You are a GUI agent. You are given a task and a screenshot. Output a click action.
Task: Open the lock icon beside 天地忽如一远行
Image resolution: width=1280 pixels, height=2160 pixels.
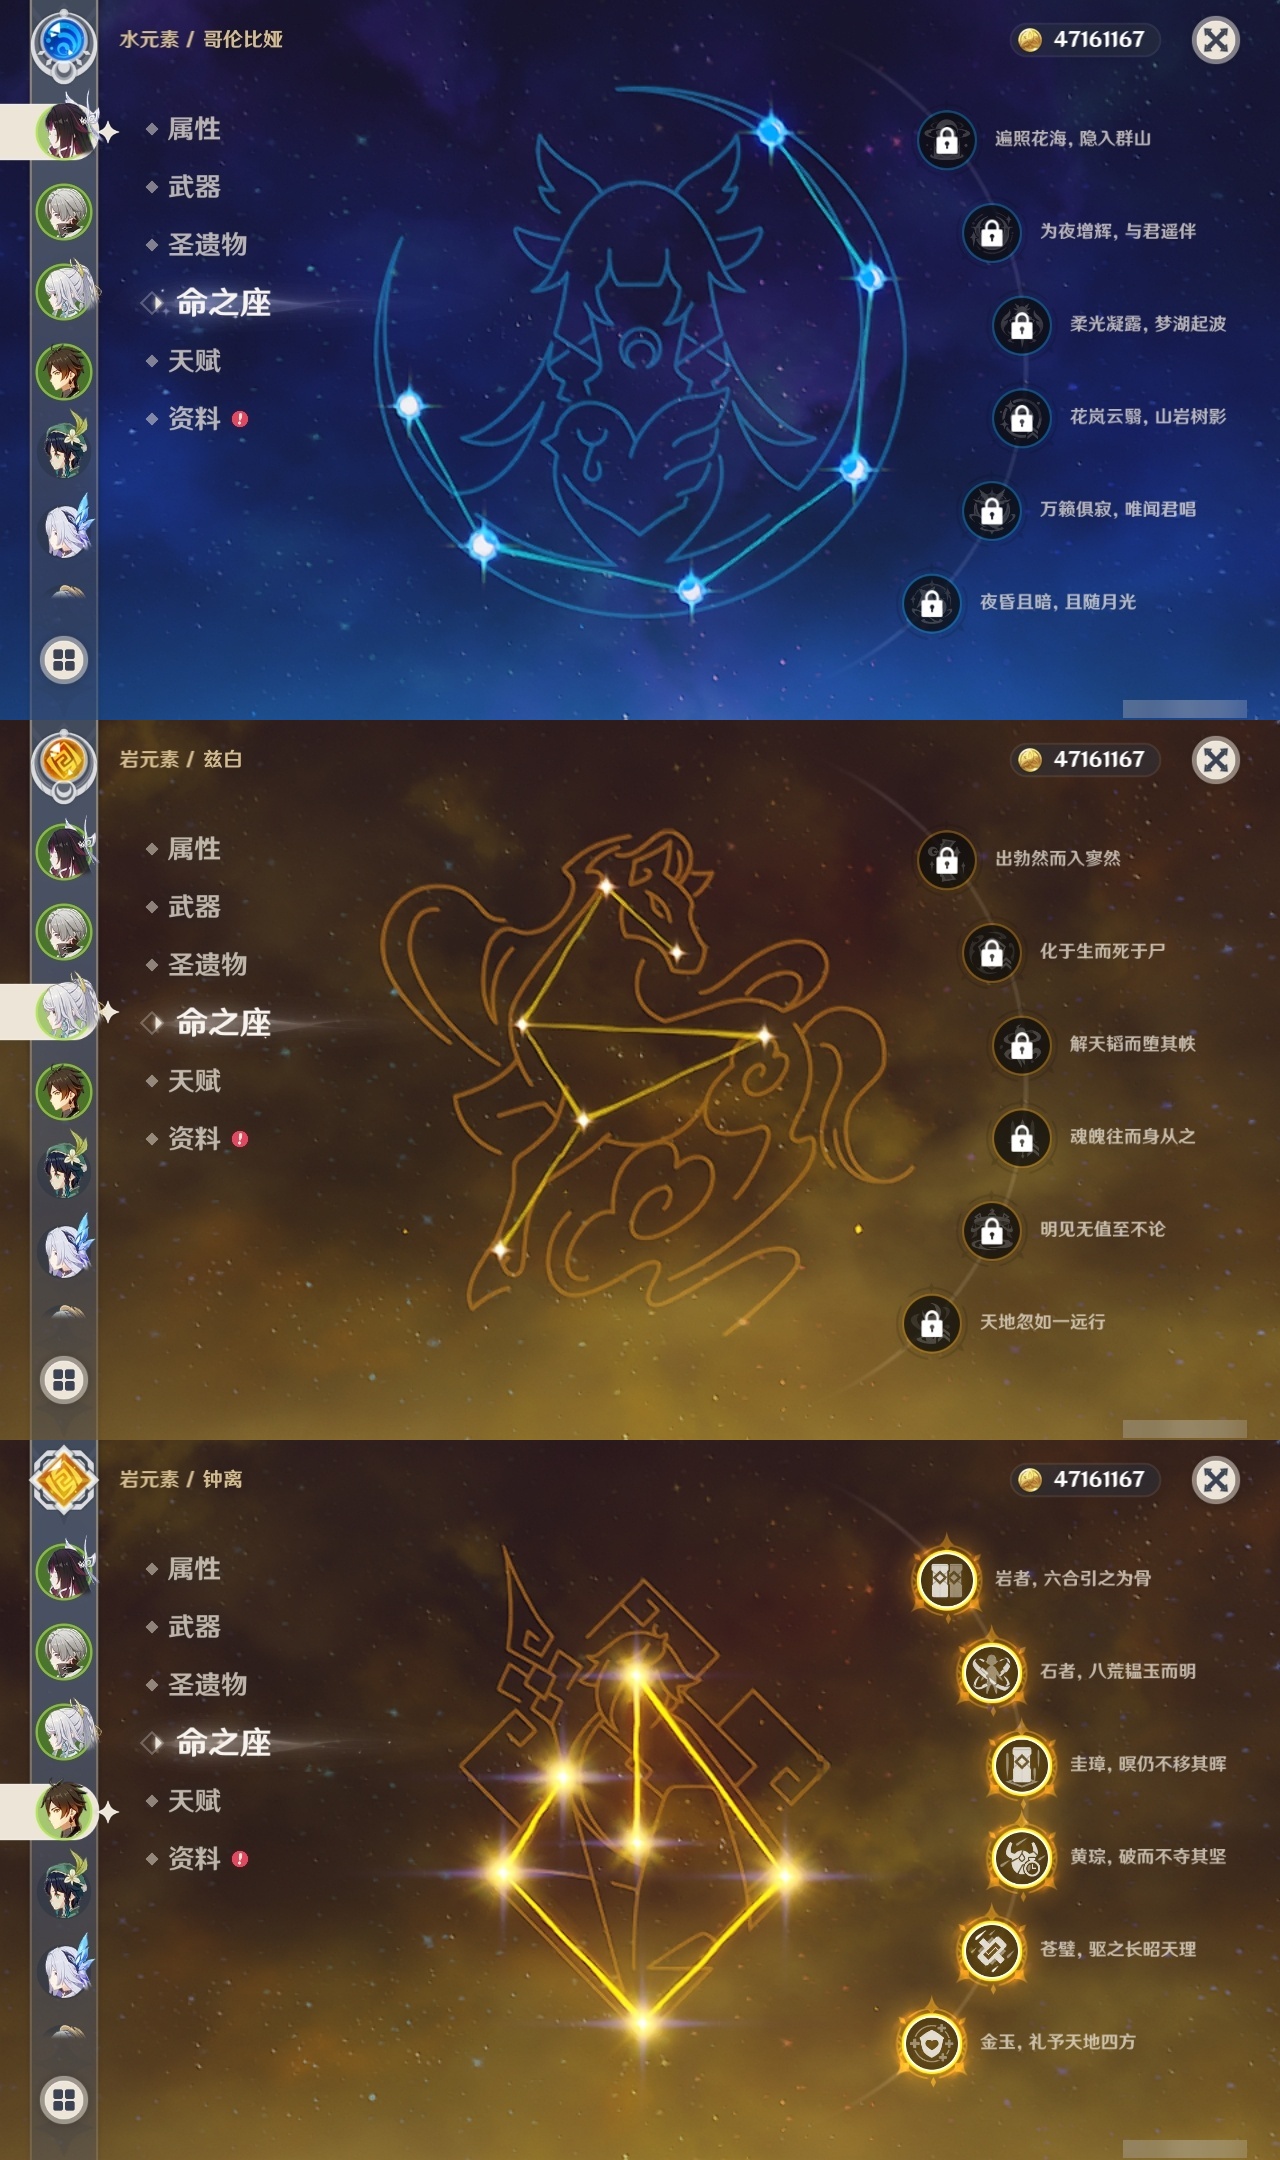(931, 1323)
